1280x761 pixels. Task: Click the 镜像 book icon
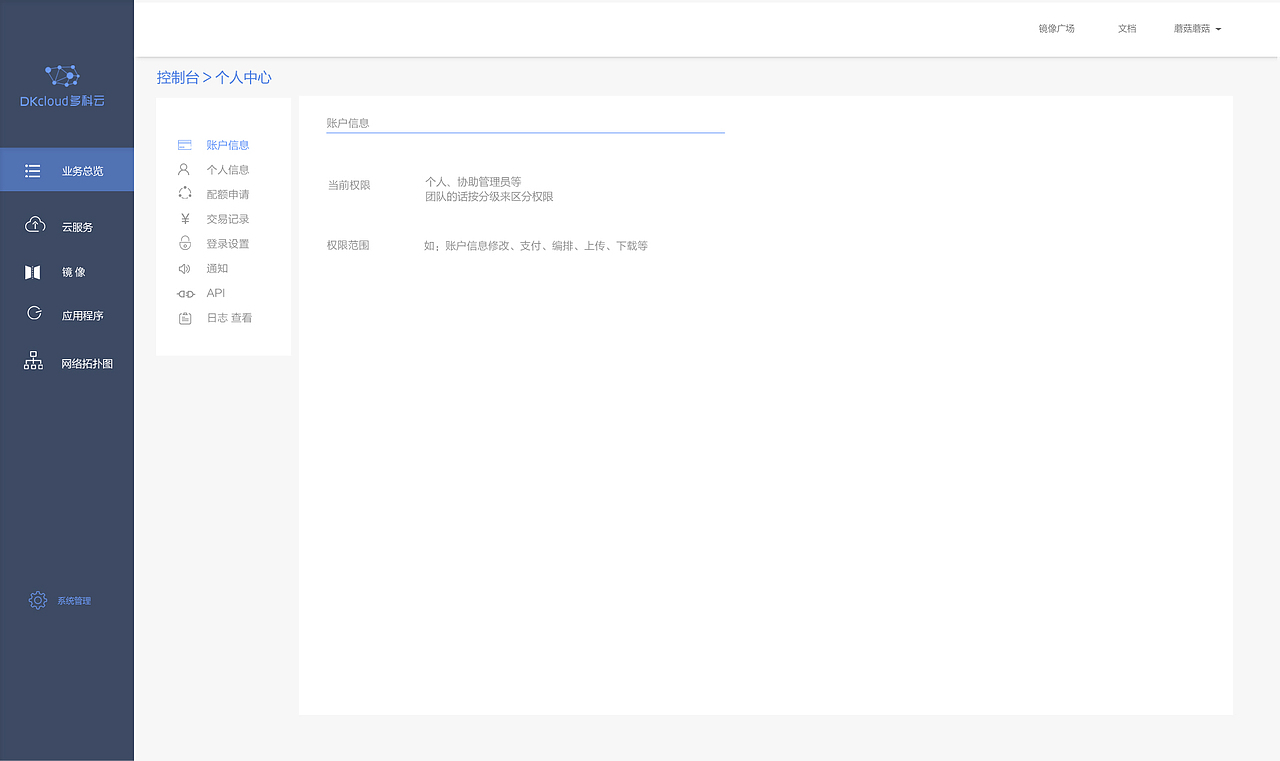pyautogui.click(x=33, y=272)
